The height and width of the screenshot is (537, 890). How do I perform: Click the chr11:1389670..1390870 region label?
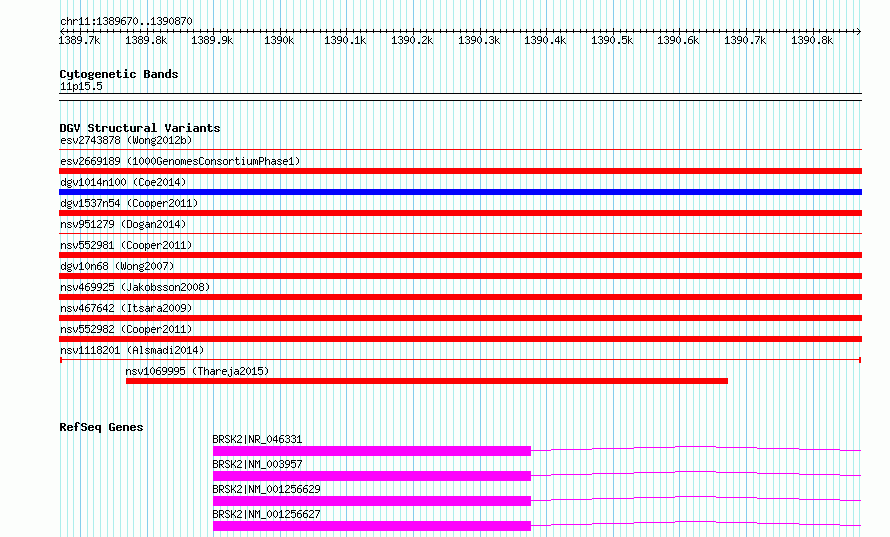tap(126, 21)
